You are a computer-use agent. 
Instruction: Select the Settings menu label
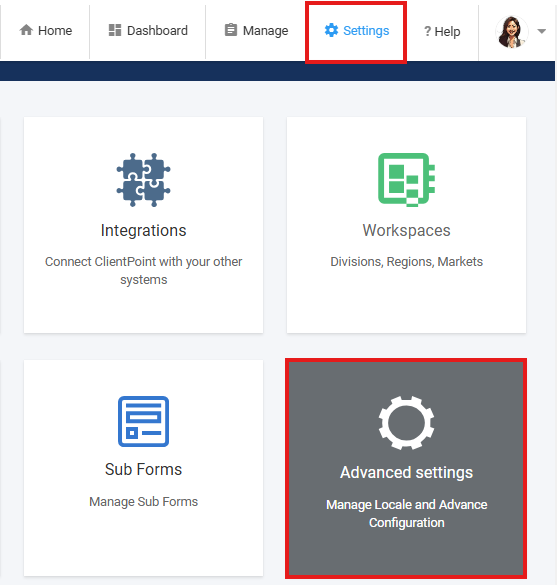point(366,31)
